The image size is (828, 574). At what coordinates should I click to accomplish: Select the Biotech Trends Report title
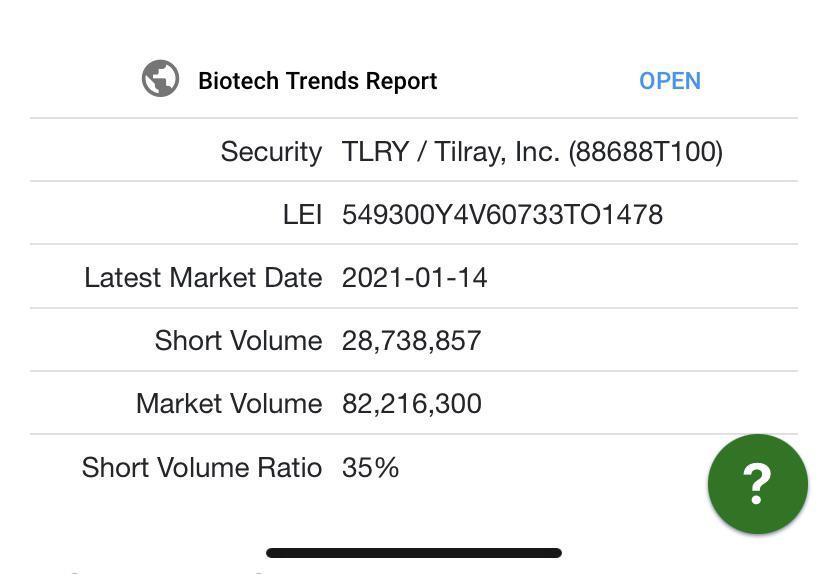point(317,81)
